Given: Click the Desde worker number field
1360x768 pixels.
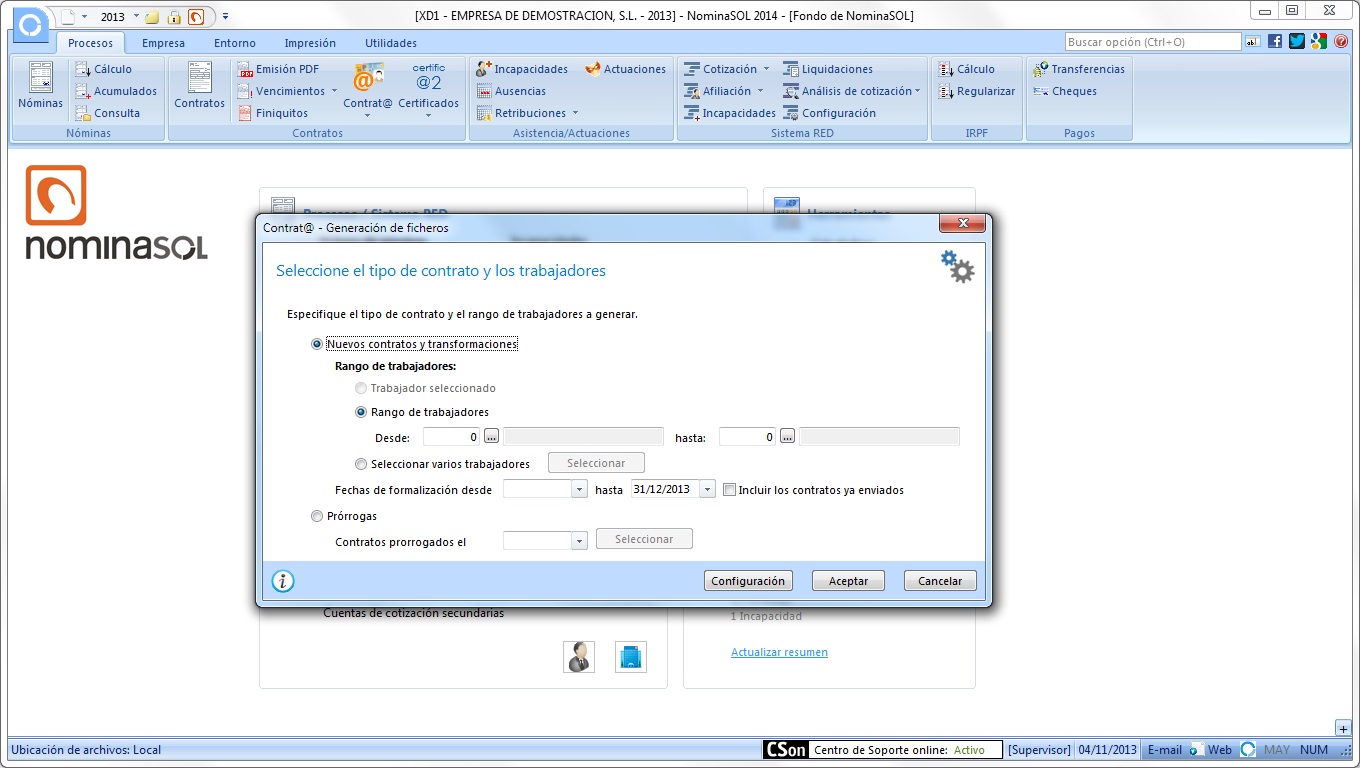Looking at the screenshot, I should tap(452, 436).
